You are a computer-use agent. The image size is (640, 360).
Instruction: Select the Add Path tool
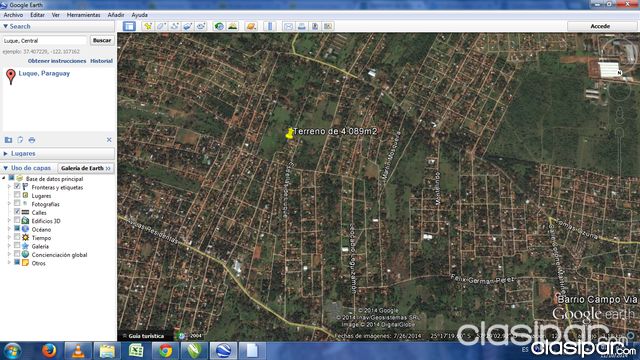[175, 26]
